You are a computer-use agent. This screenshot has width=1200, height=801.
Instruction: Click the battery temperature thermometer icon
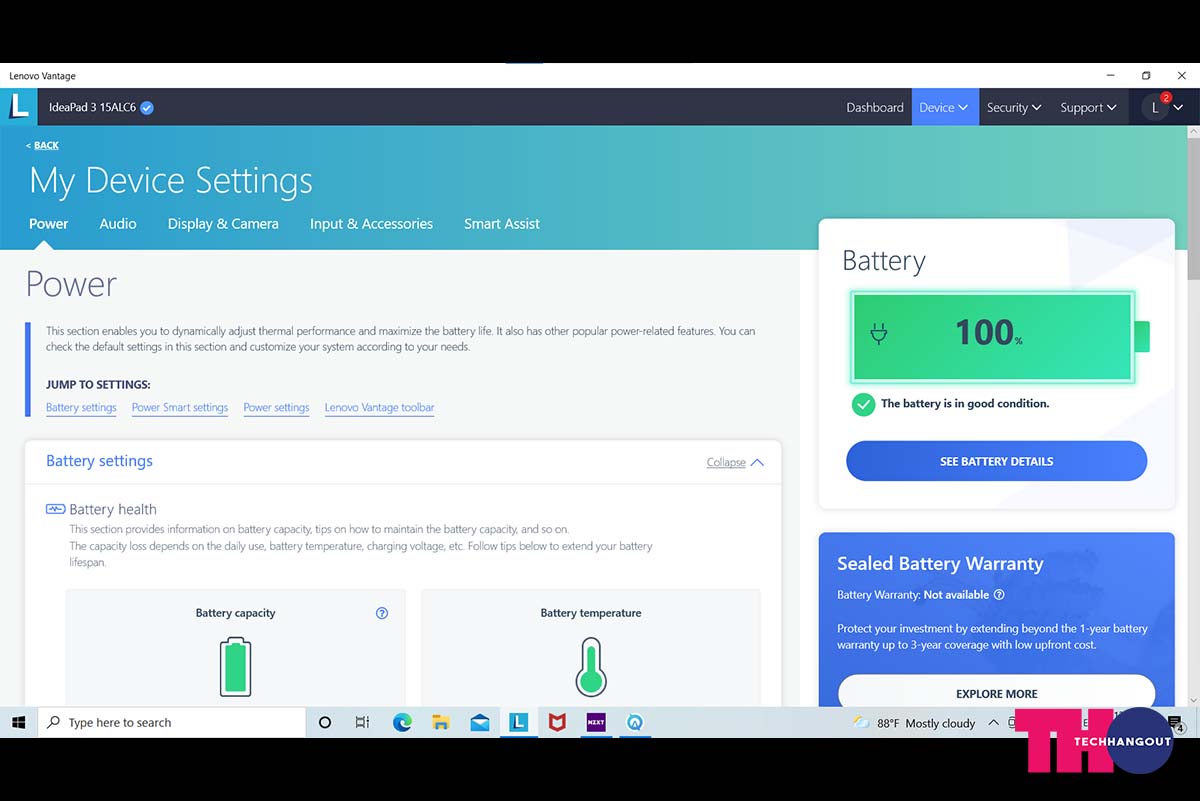[591, 667]
